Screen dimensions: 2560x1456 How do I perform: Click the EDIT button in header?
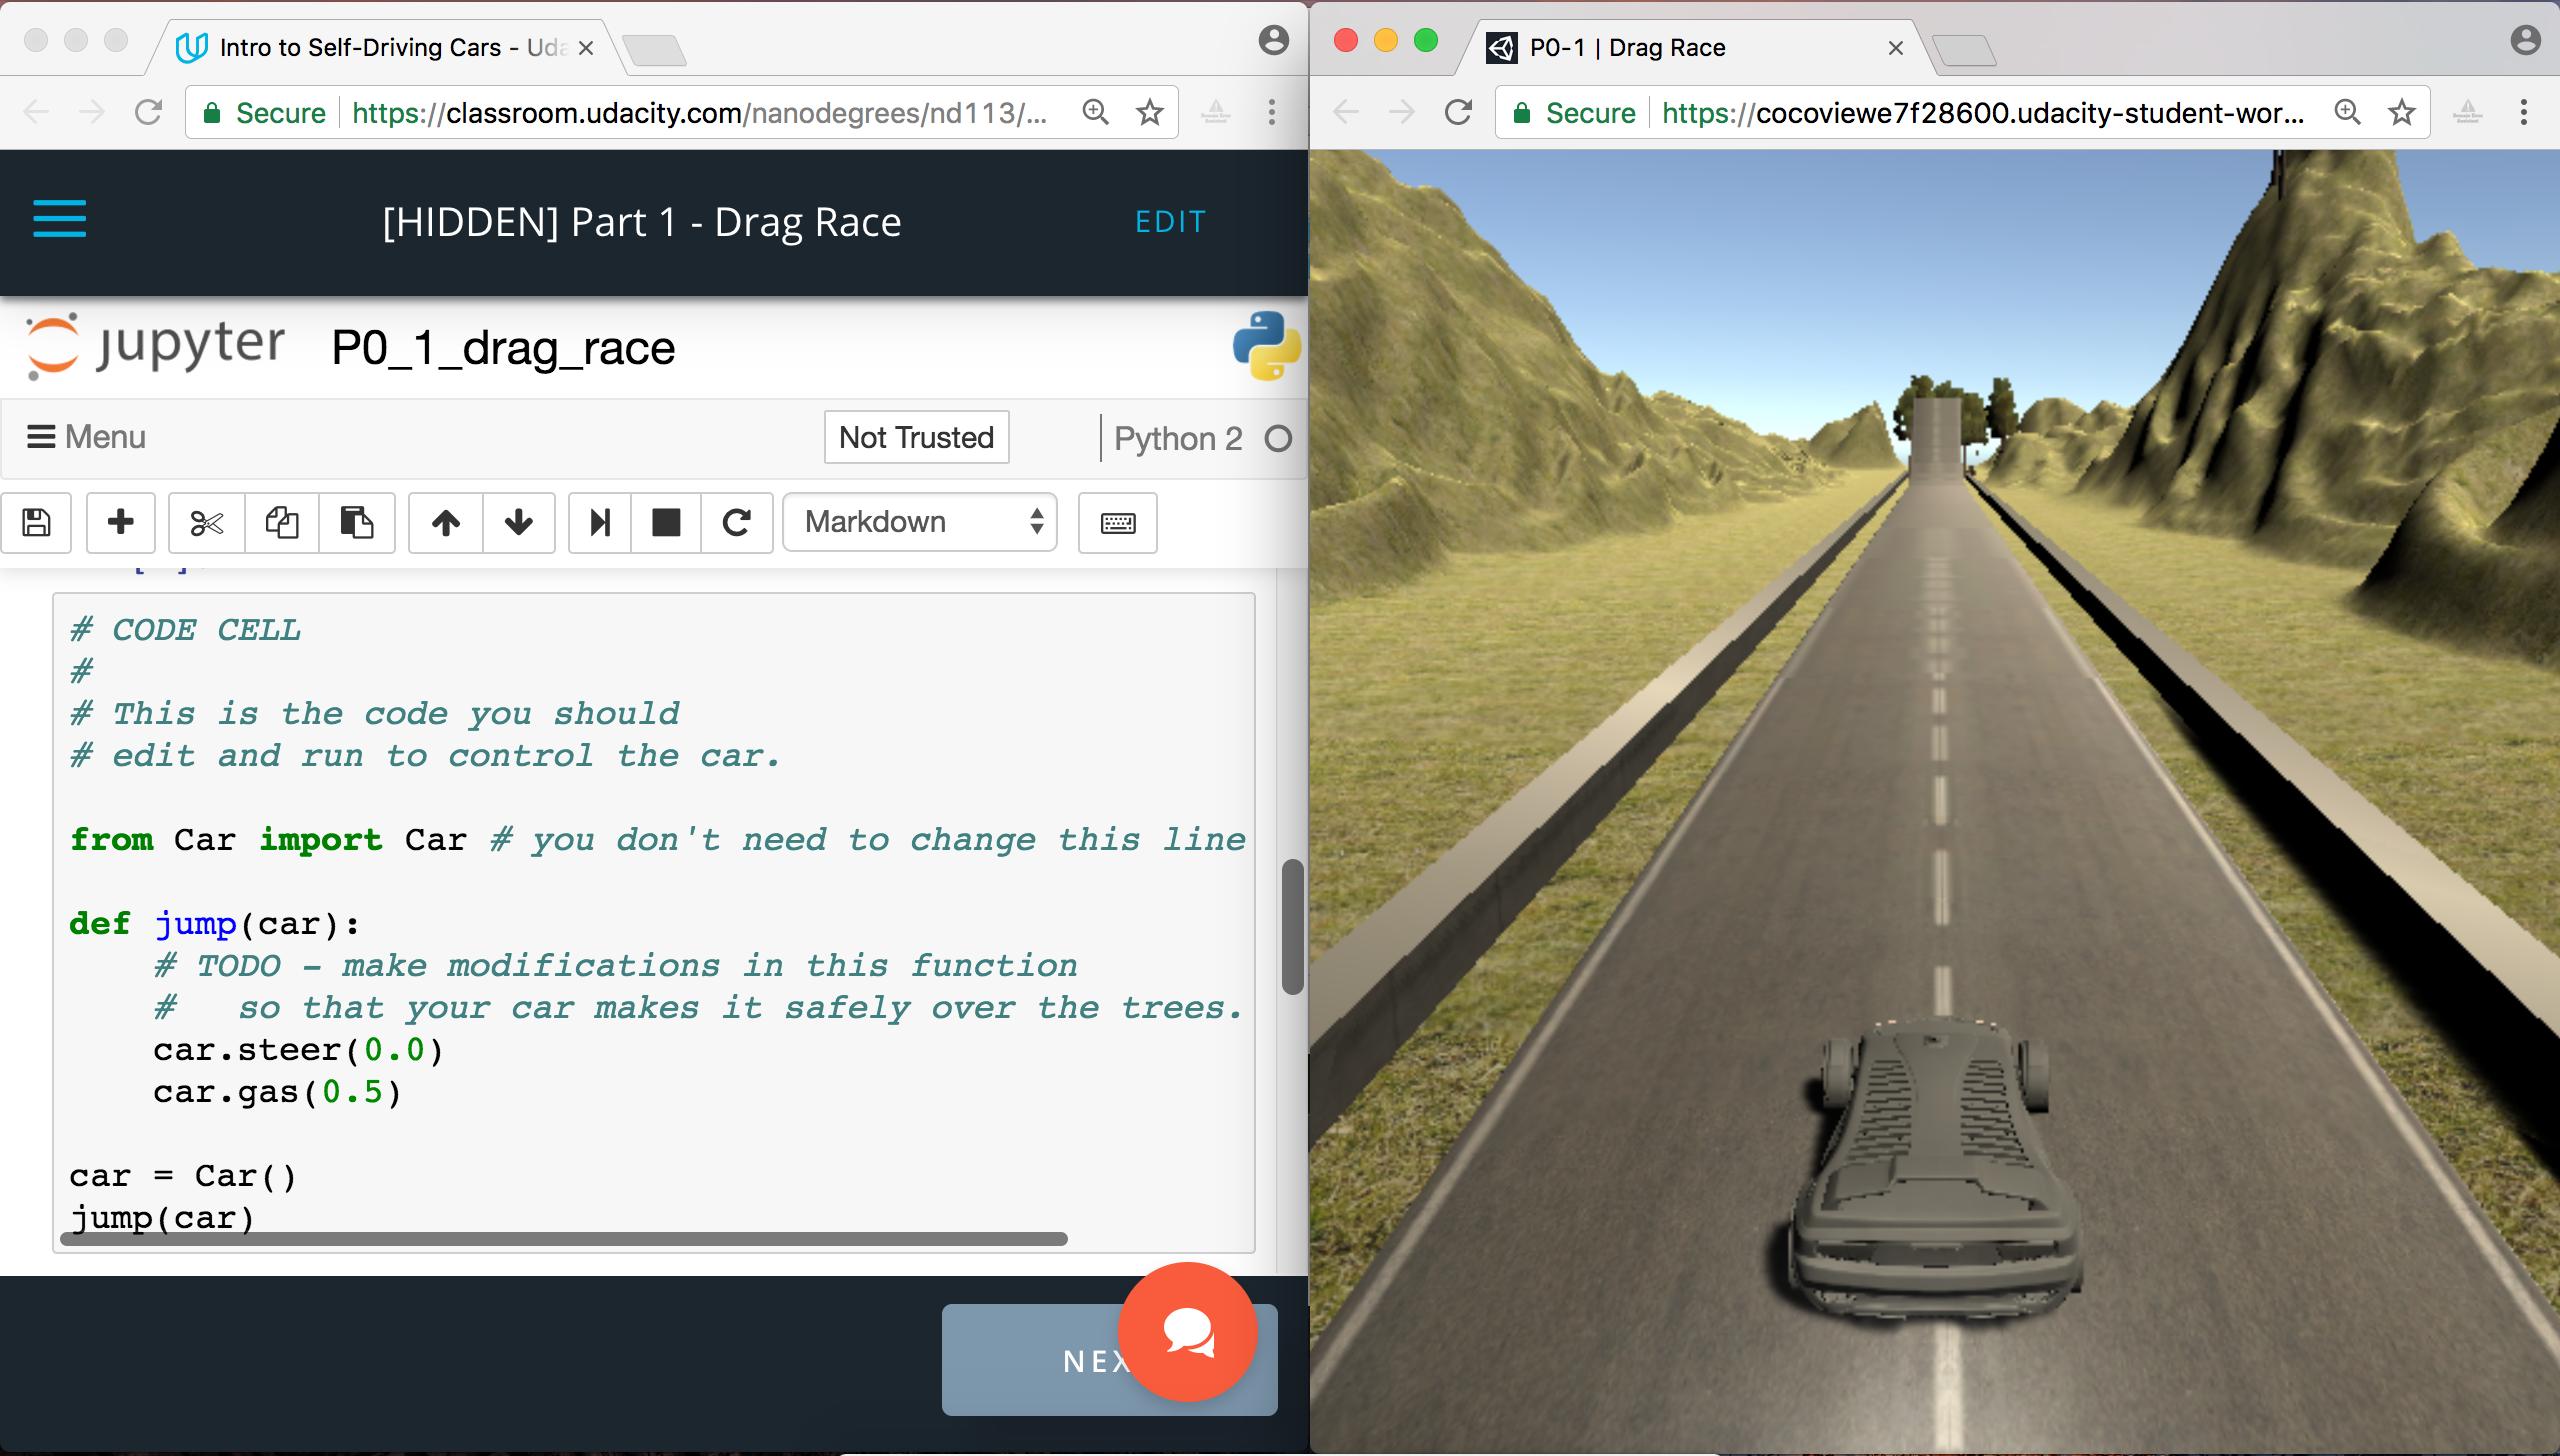[x=1171, y=218]
